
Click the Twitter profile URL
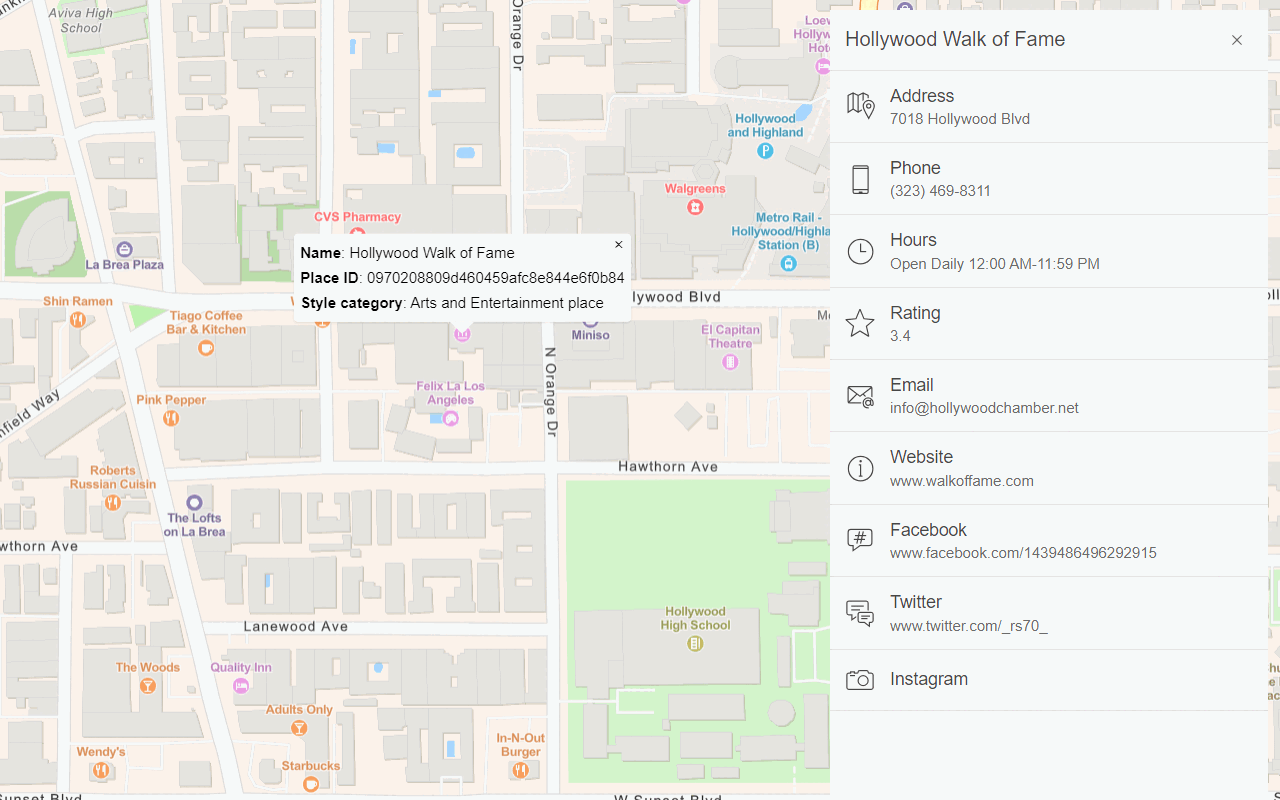(968, 626)
